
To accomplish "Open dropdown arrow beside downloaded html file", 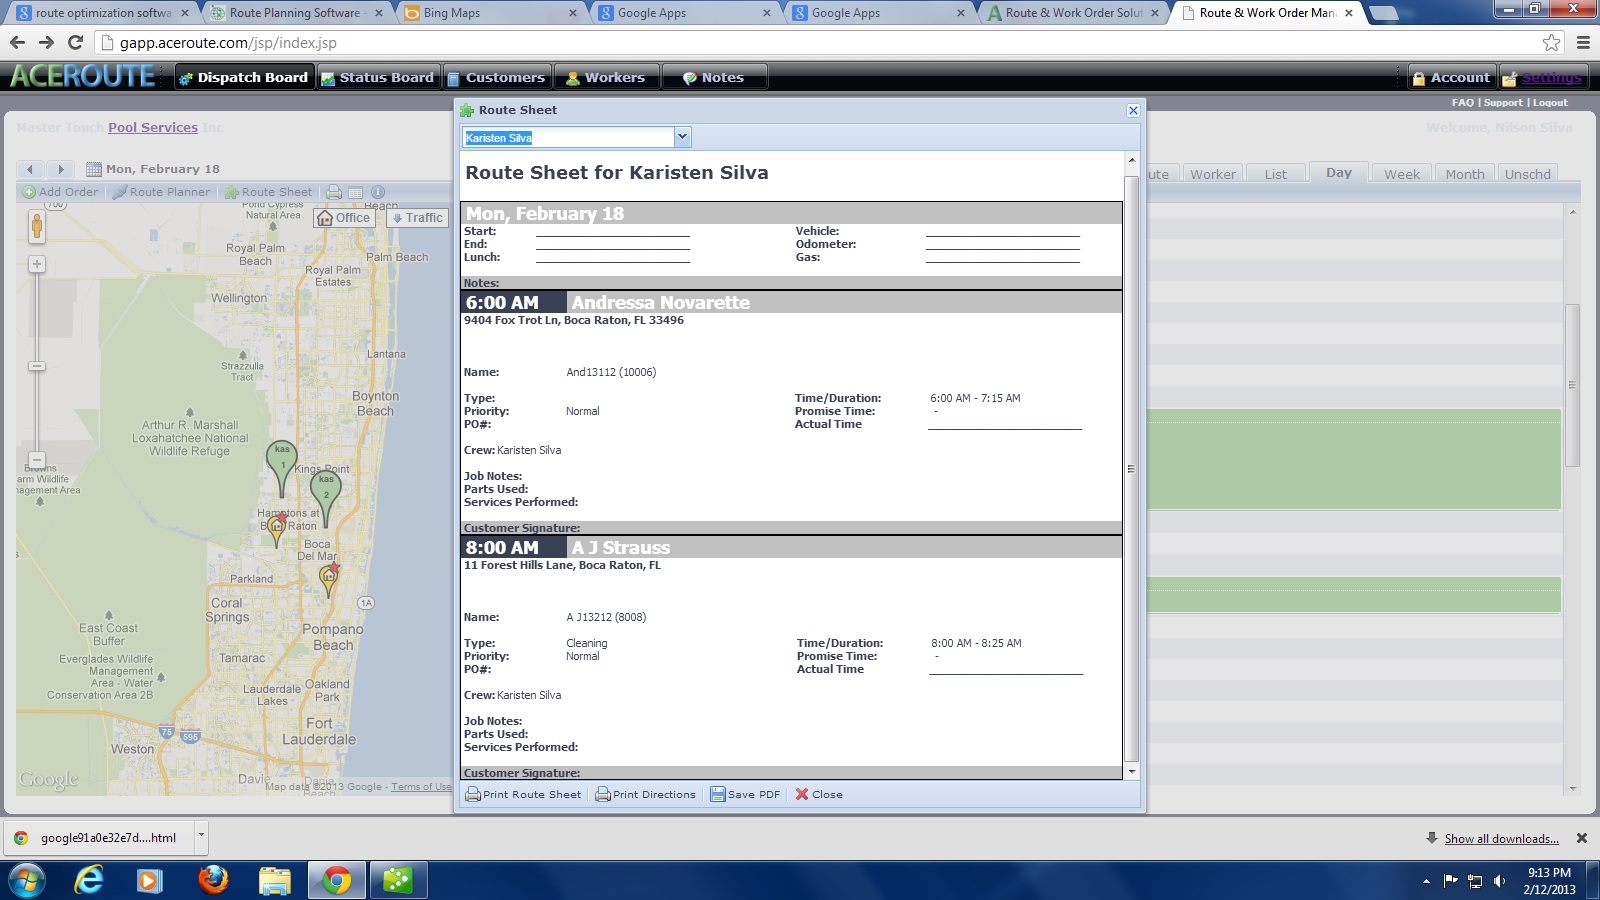I will [201, 837].
